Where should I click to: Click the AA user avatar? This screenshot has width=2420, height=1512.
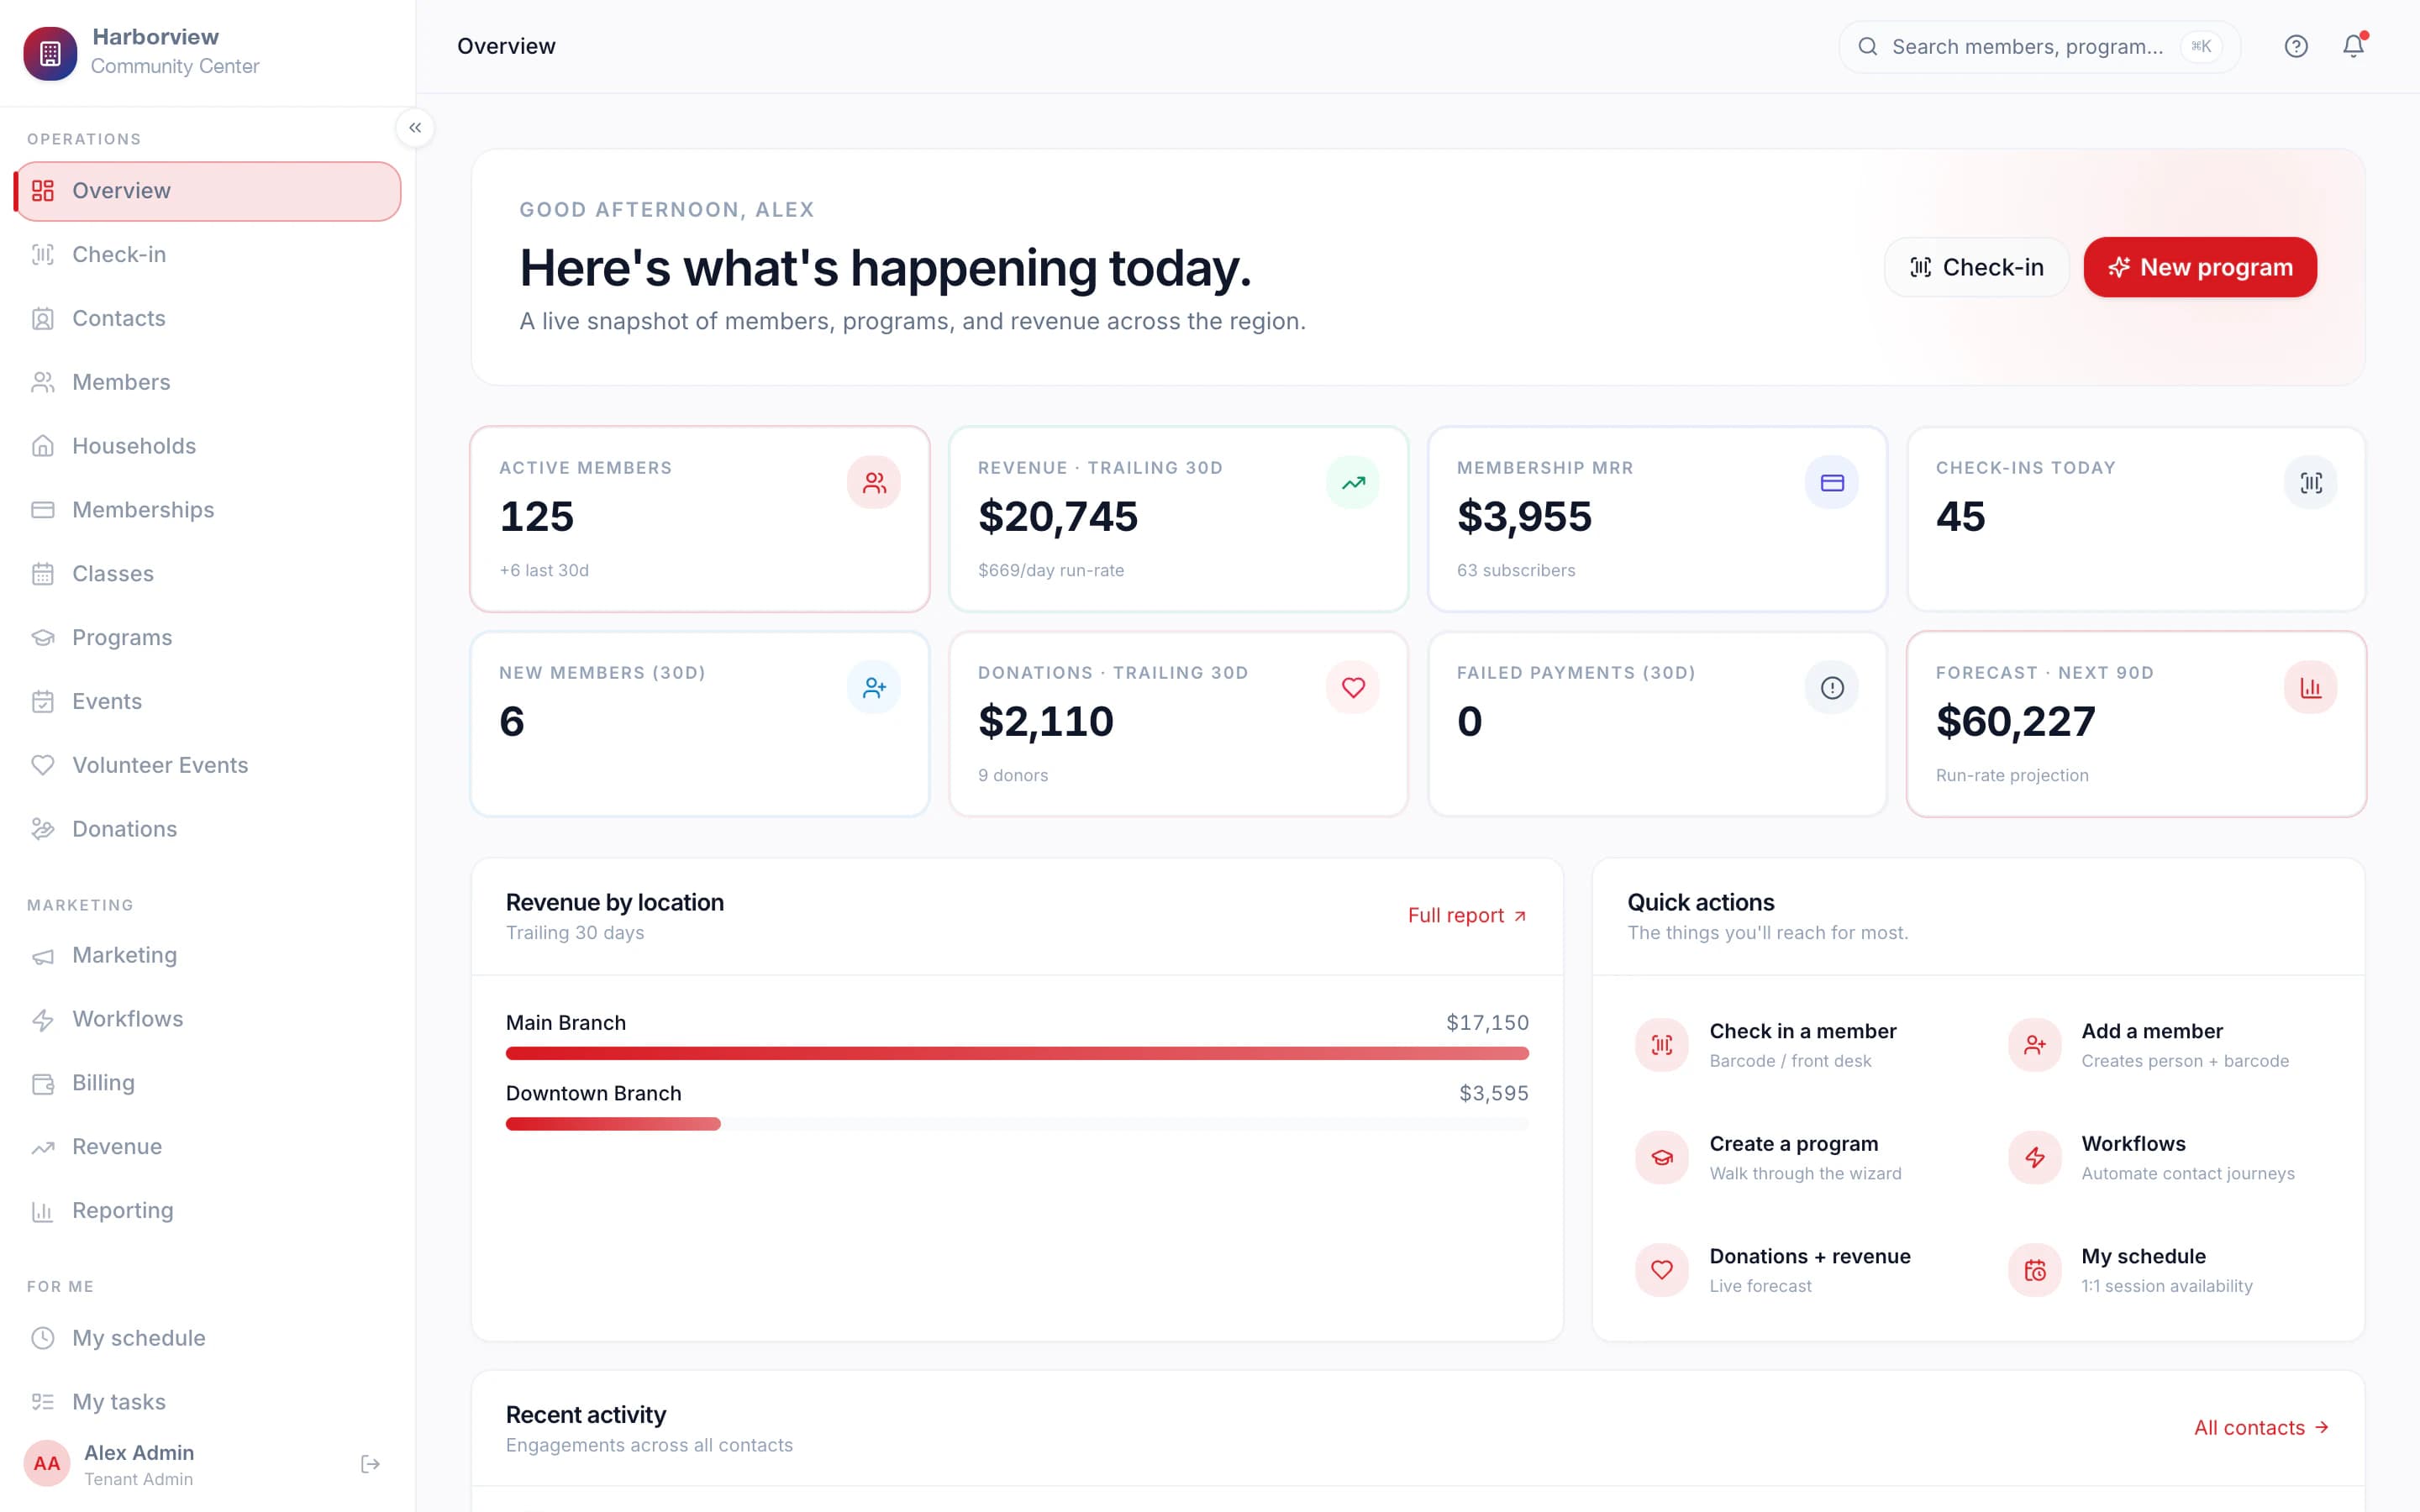click(47, 1464)
